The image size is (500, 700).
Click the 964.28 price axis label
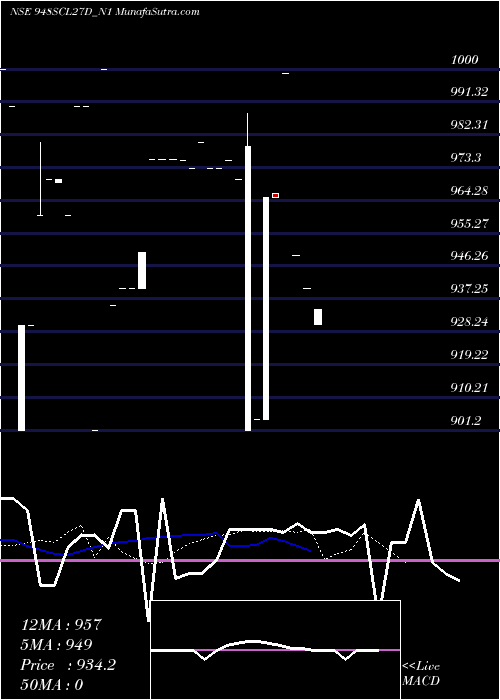click(x=469, y=191)
